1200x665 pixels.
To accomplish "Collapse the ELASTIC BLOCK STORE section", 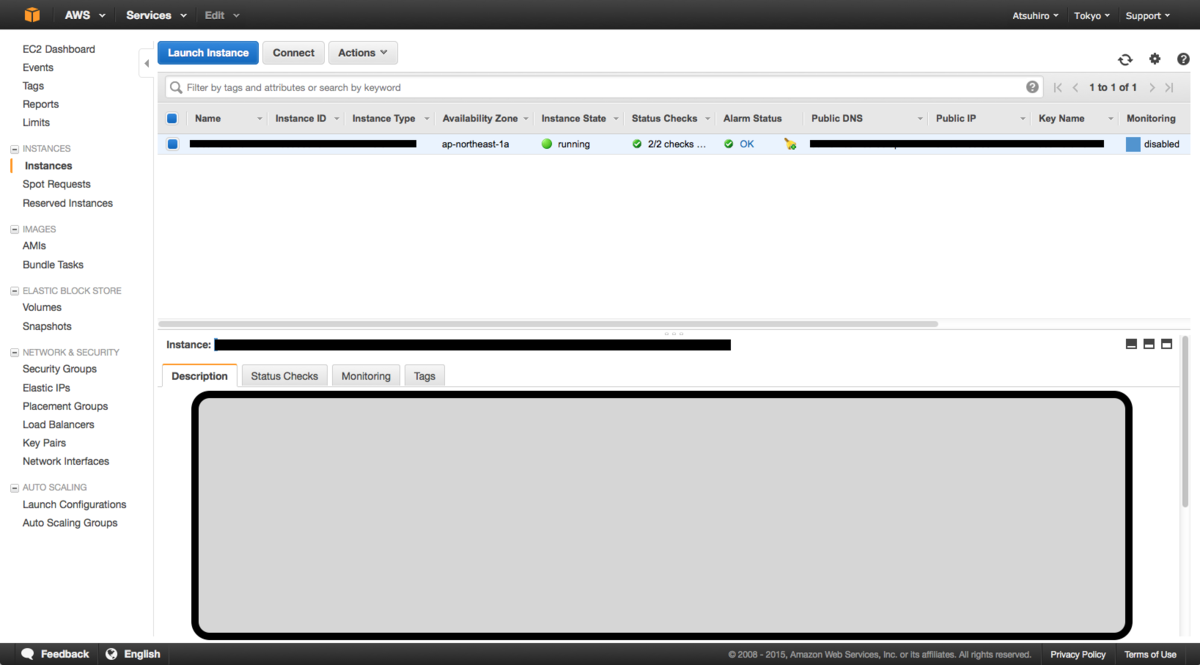I will point(15,291).
